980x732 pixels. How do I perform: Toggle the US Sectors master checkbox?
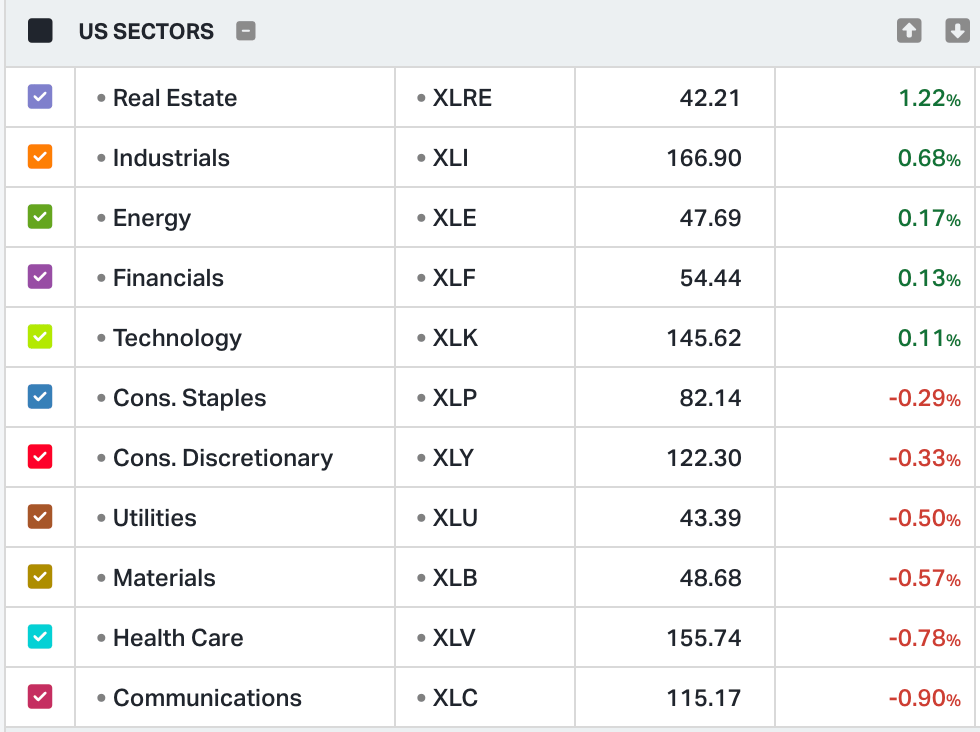[x=40, y=31]
